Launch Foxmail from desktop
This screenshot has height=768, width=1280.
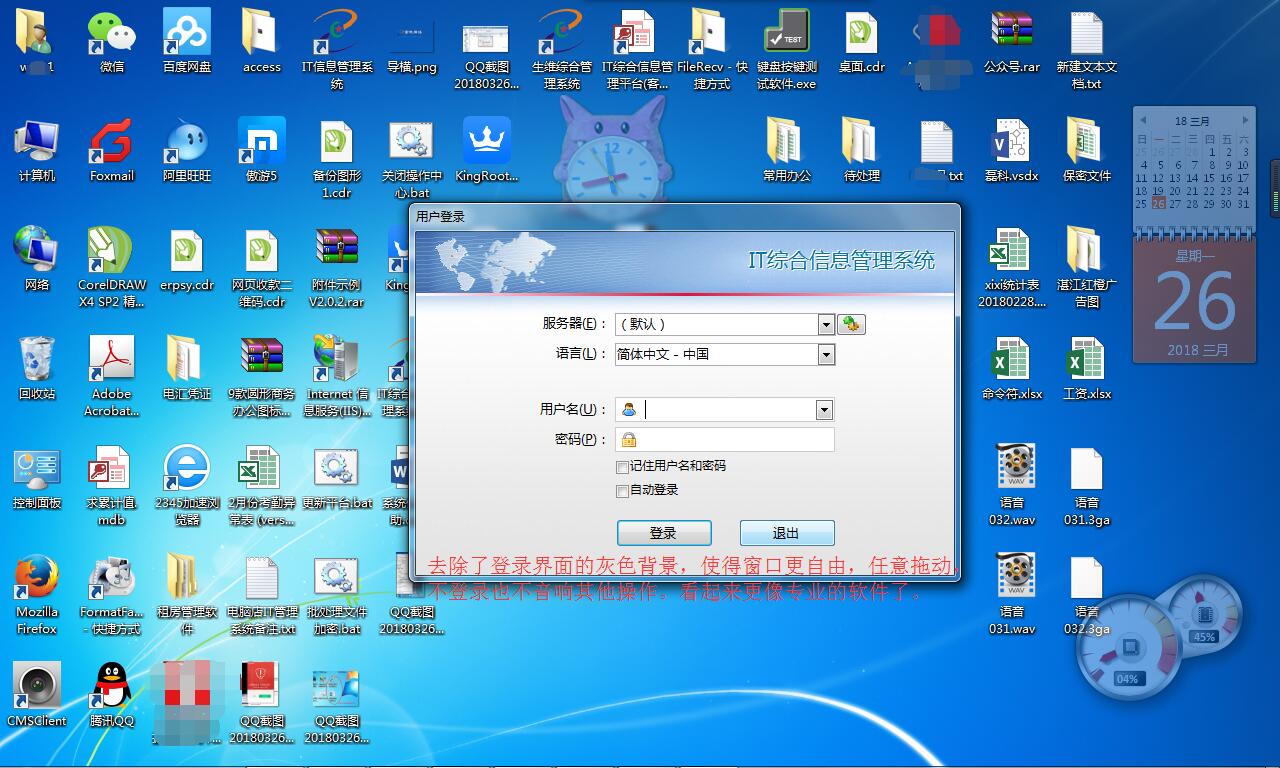(112, 151)
